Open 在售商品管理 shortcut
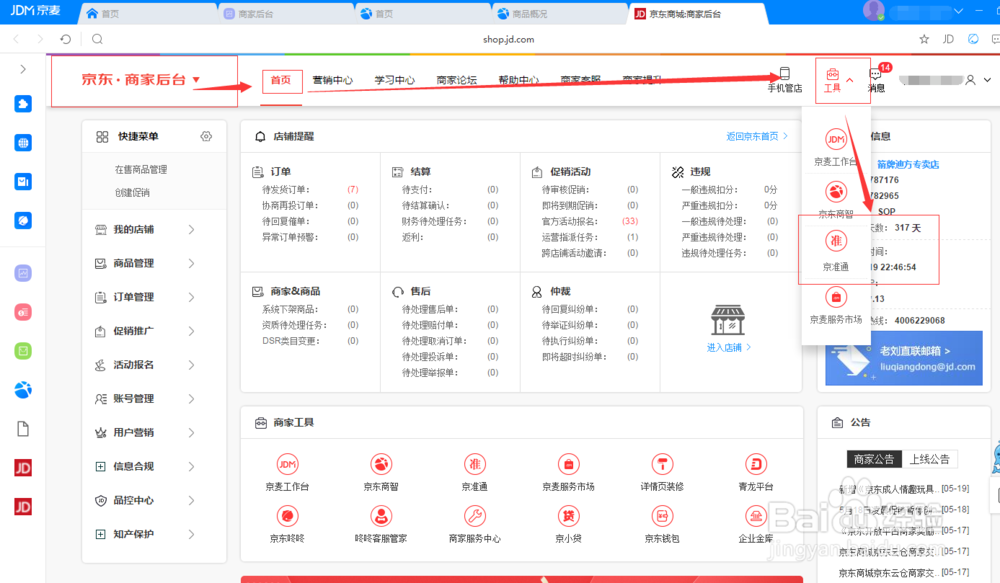Image resolution: width=1000 pixels, height=583 pixels. click(141, 170)
